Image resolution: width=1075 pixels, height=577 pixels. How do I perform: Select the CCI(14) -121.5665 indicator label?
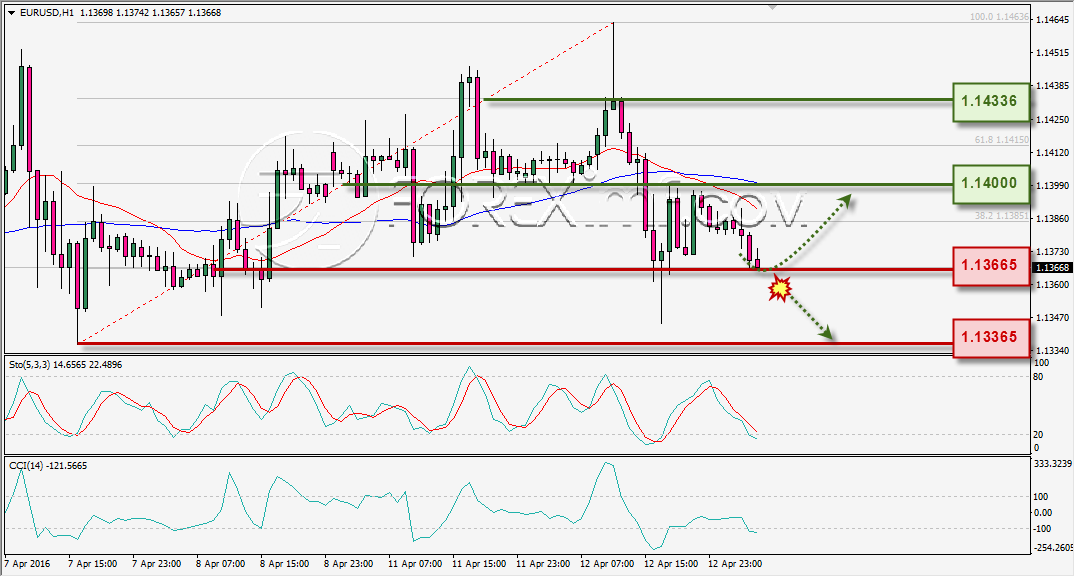[48, 466]
